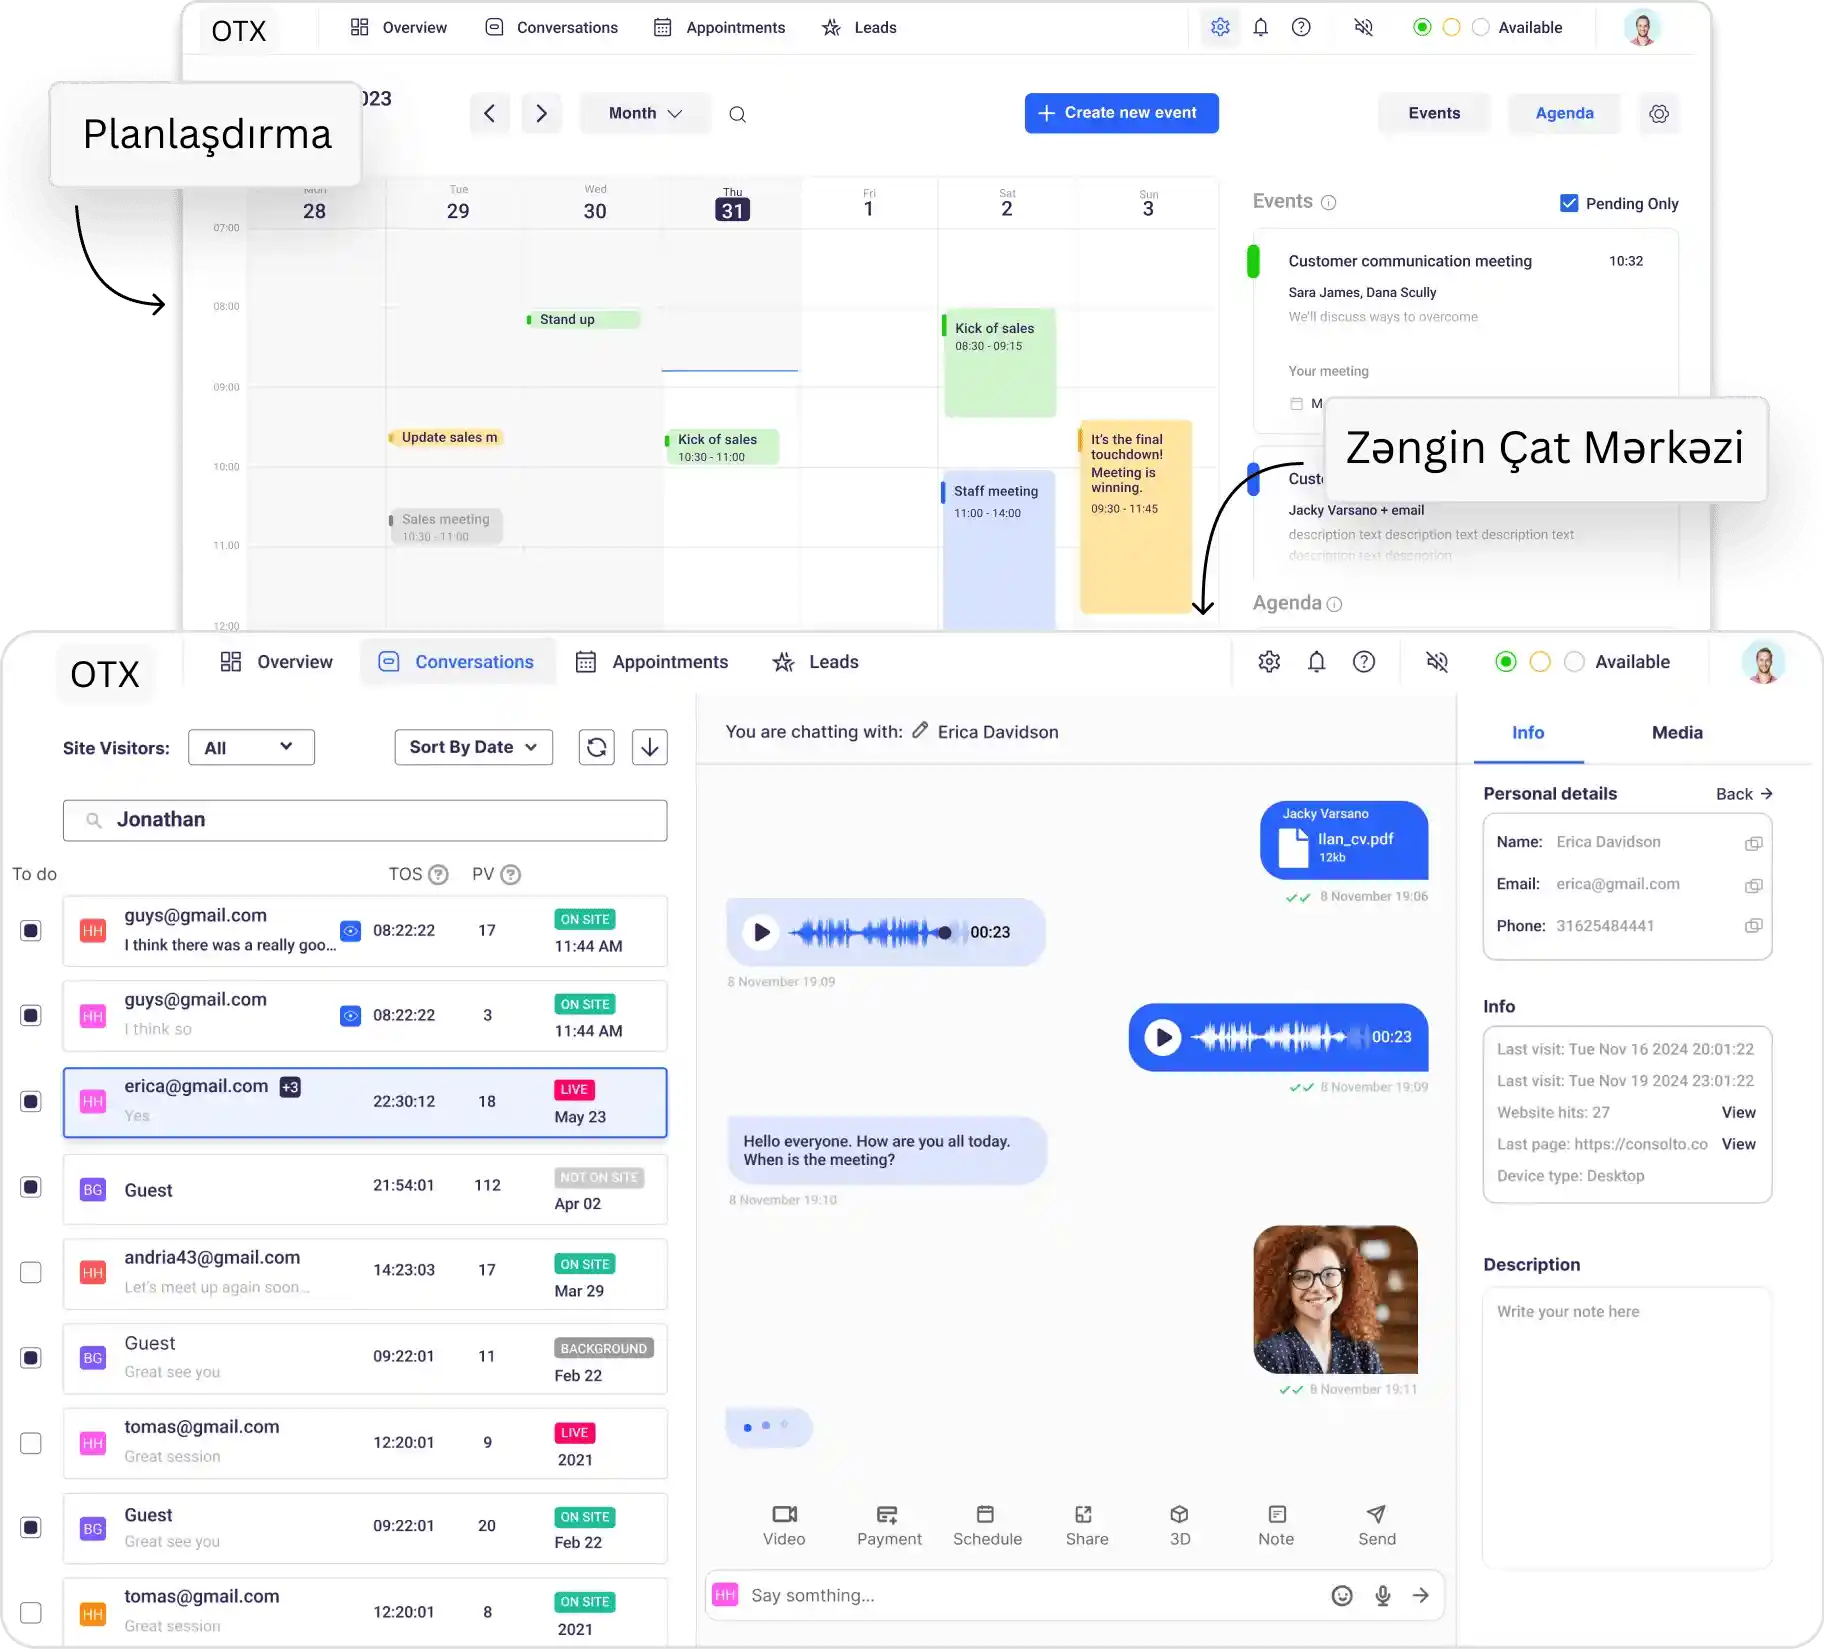Copy Erica Davidson's email address
Screen dimensions: 1824x1650
(1753, 886)
